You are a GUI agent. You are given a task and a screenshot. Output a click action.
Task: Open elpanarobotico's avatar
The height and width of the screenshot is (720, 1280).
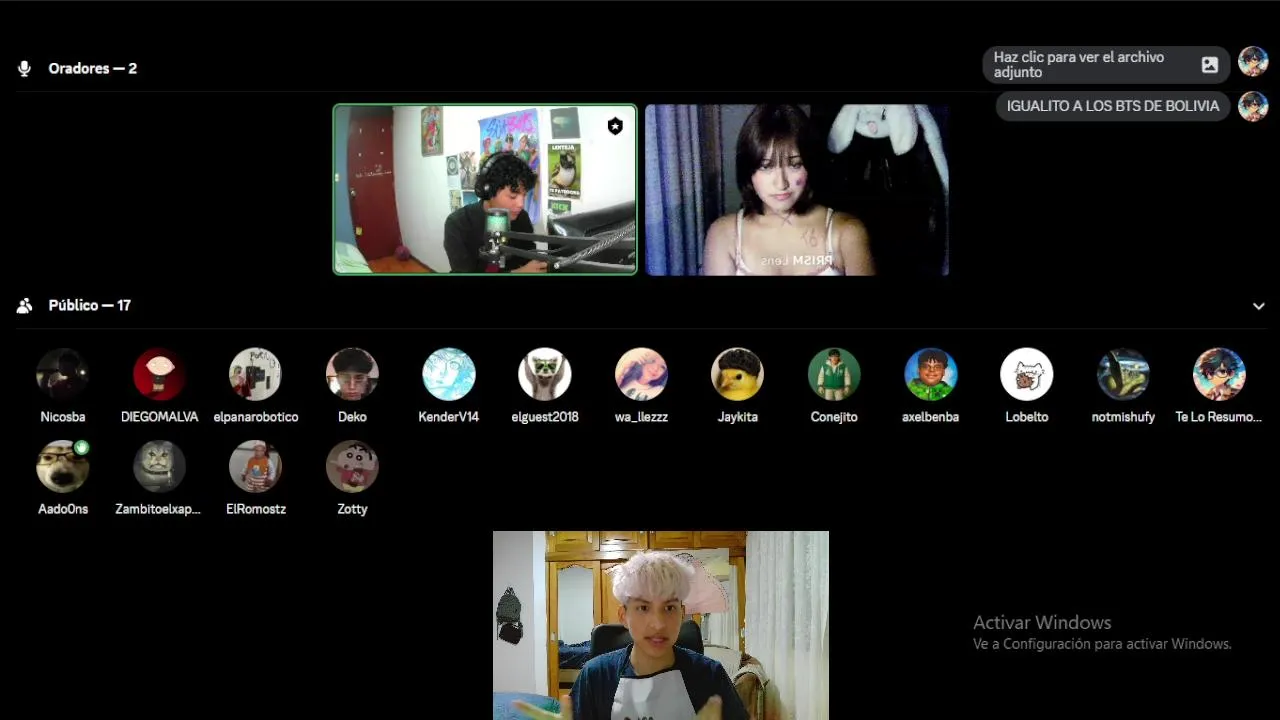pyautogui.click(x=255, y=374)
